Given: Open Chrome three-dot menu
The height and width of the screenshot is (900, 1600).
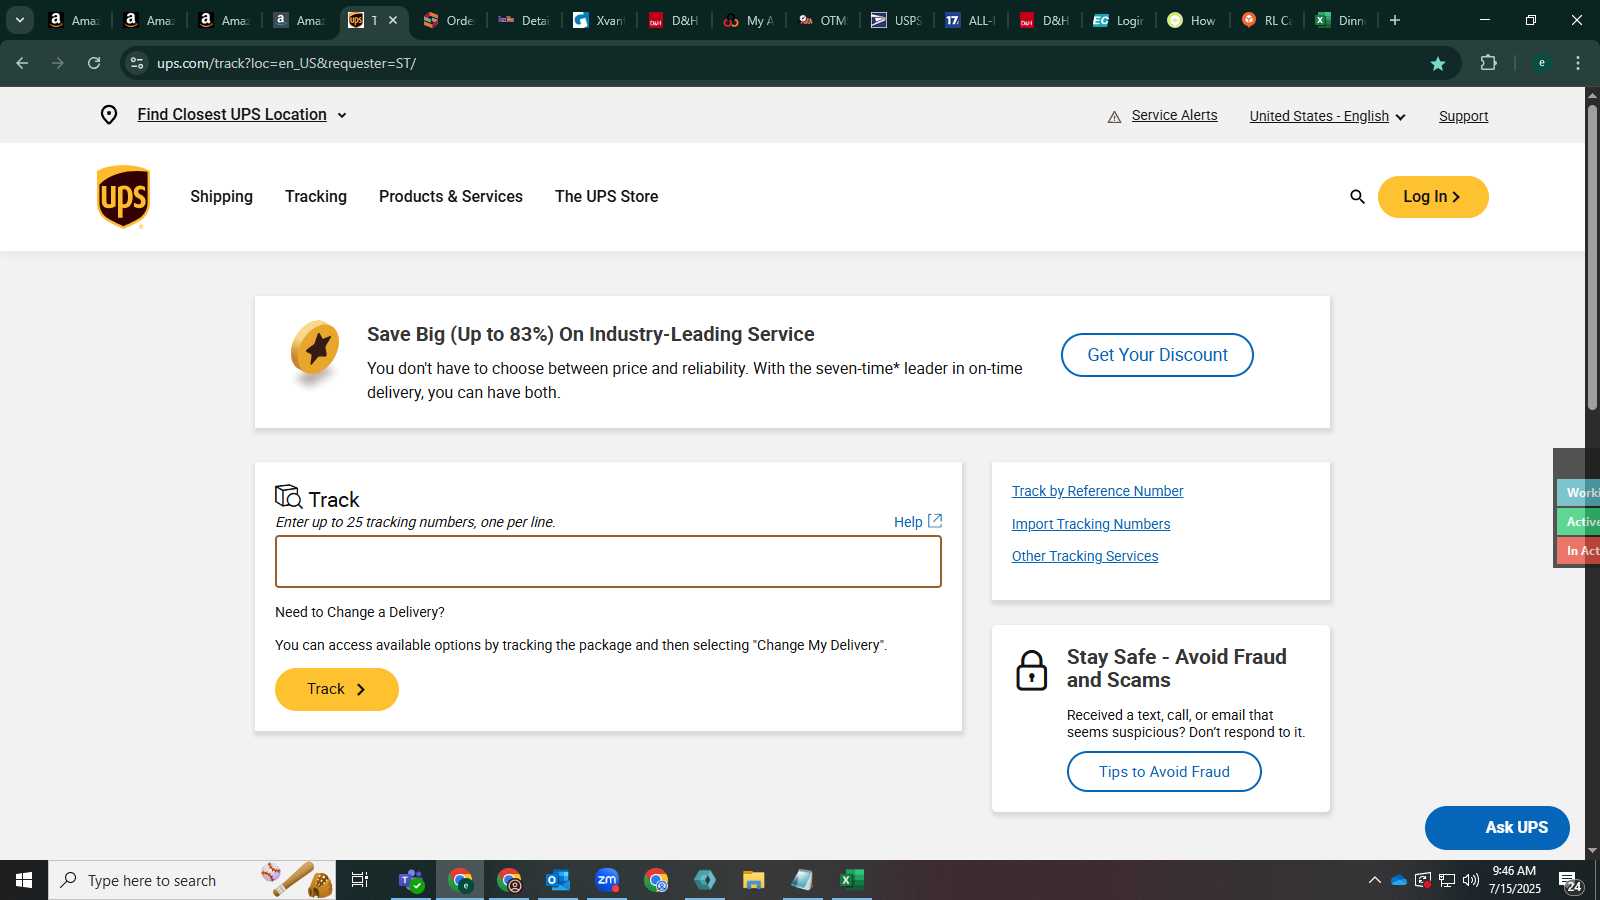Looking at the screenshot, I should (x=1578, y=63).
